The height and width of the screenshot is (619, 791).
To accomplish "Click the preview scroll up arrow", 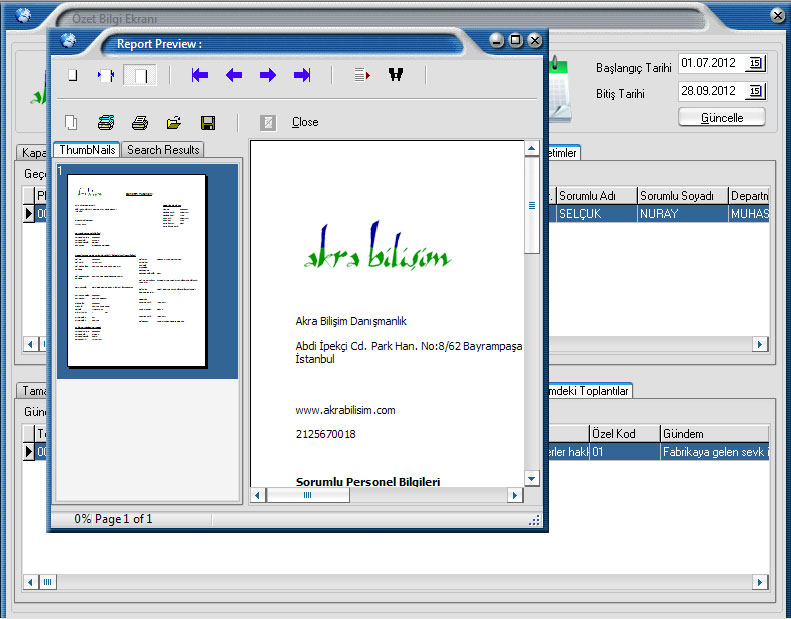I will pos(531,148).
